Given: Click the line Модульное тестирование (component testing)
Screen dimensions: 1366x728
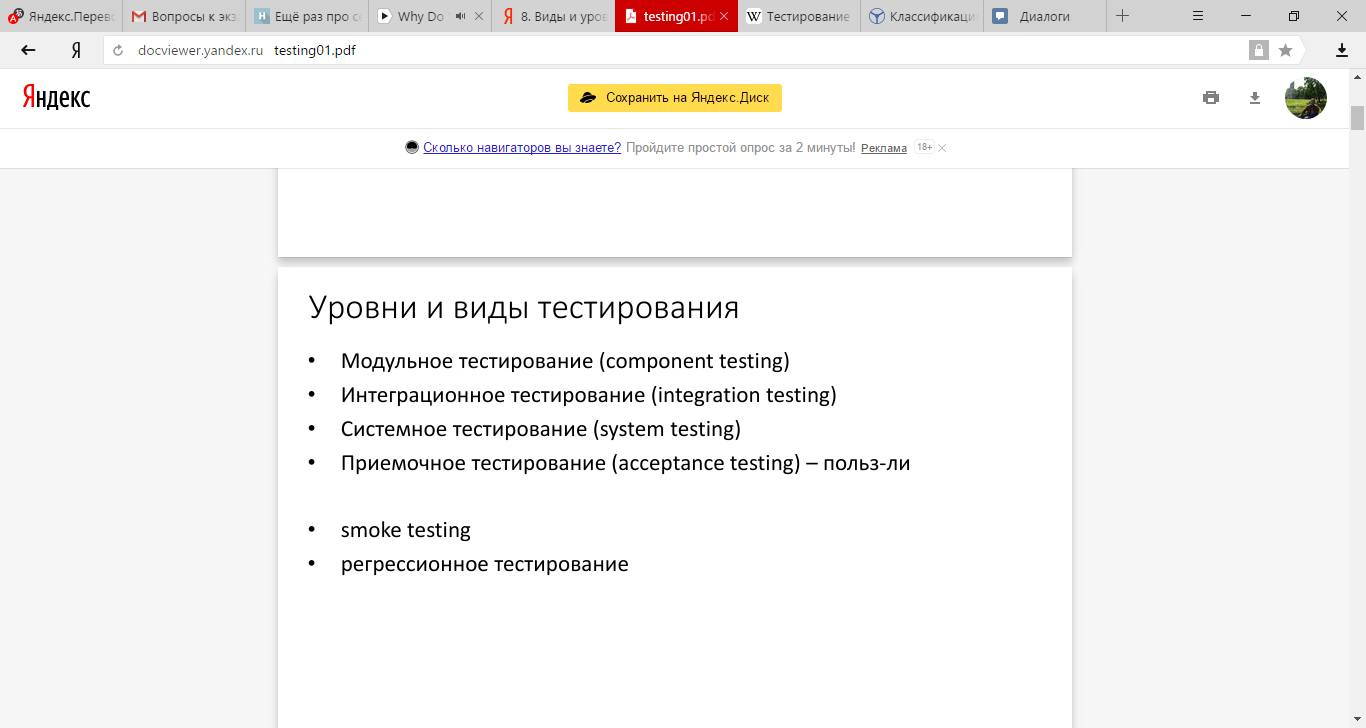Looking at the screenshot, I should pyautogui.click(x=565, y=361).
